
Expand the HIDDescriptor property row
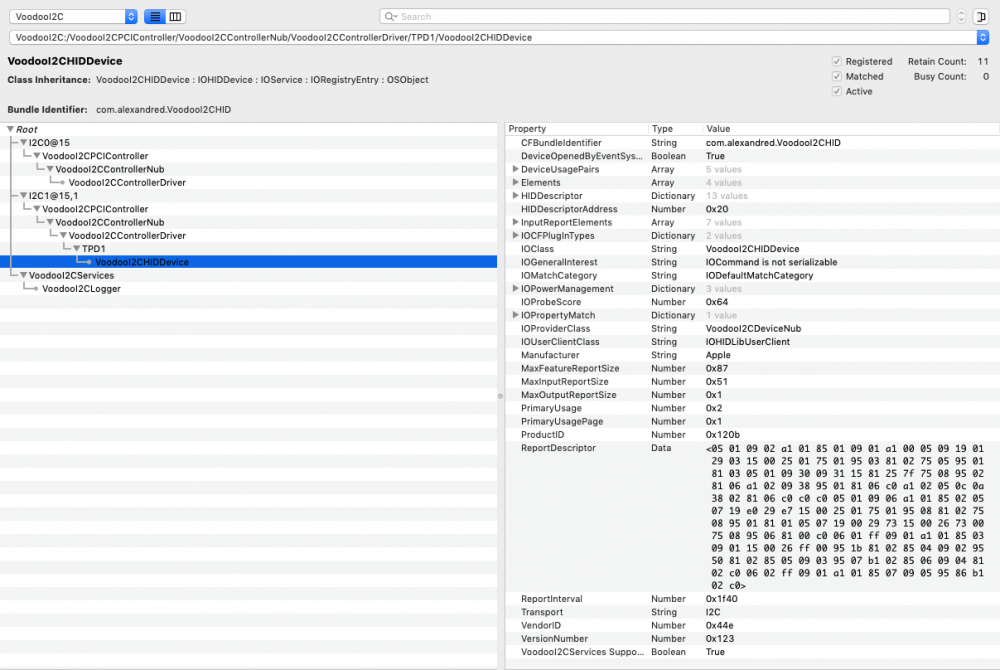coord(516,196)
